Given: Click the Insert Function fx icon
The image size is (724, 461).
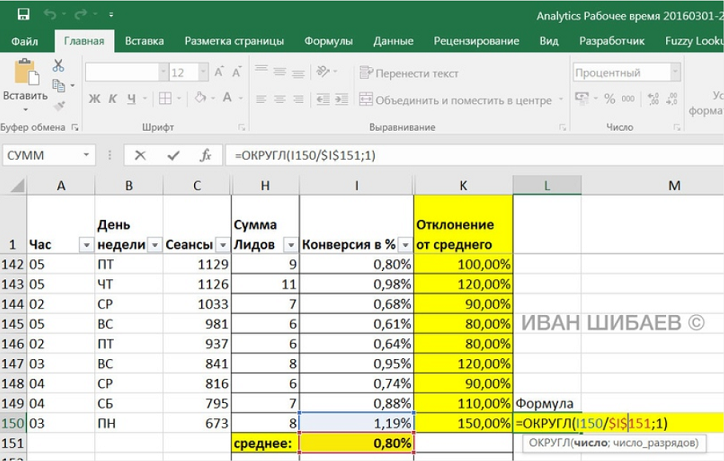Looking at the screenshot, I should tap(205, 156).
